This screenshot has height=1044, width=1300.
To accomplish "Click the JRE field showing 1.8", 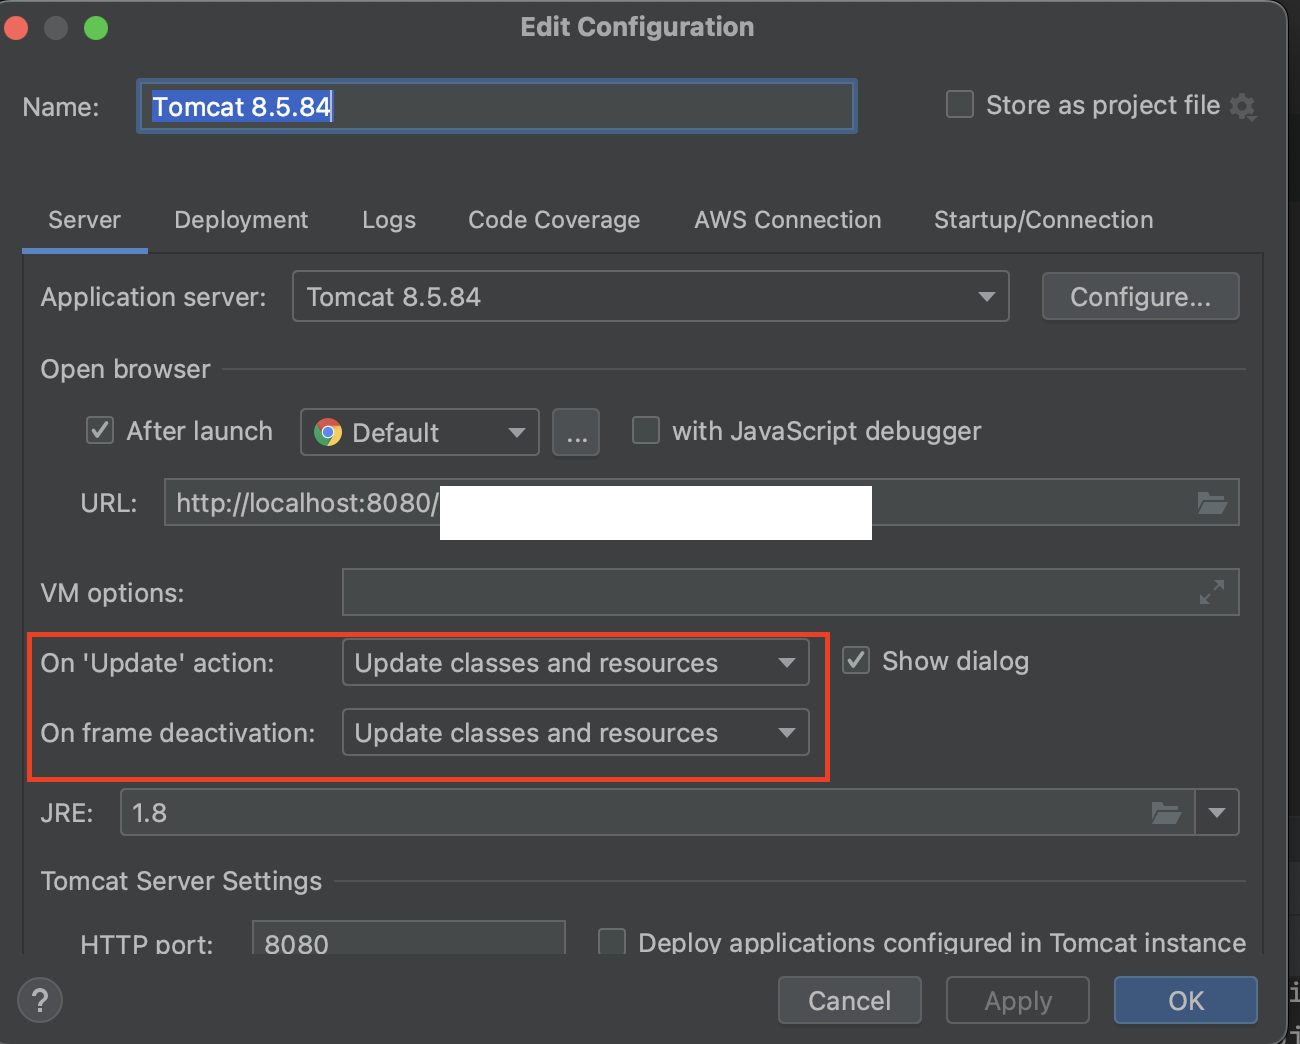I will (657, 813).
